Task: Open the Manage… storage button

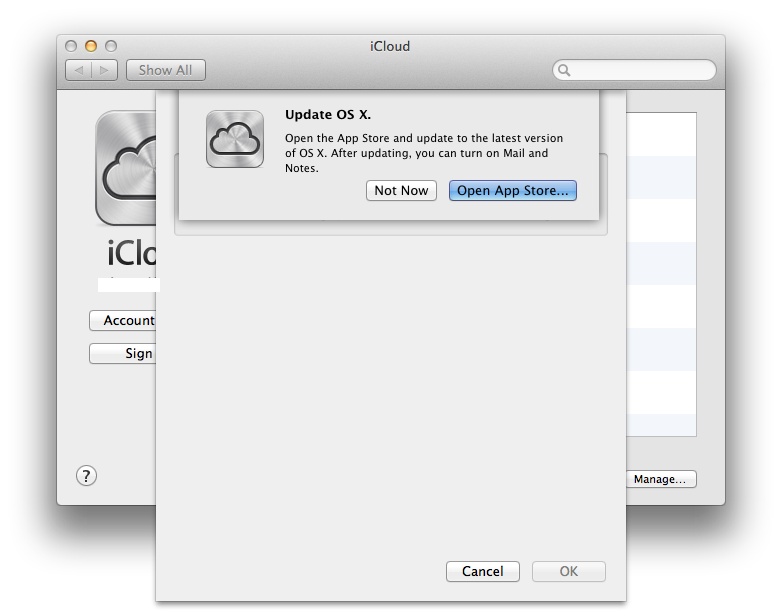Action: point(661,479)
